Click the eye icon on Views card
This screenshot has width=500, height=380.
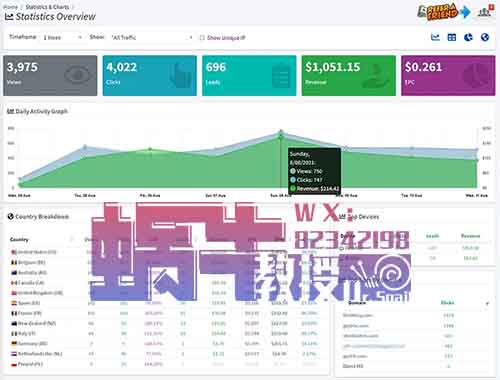pos(77,75)
